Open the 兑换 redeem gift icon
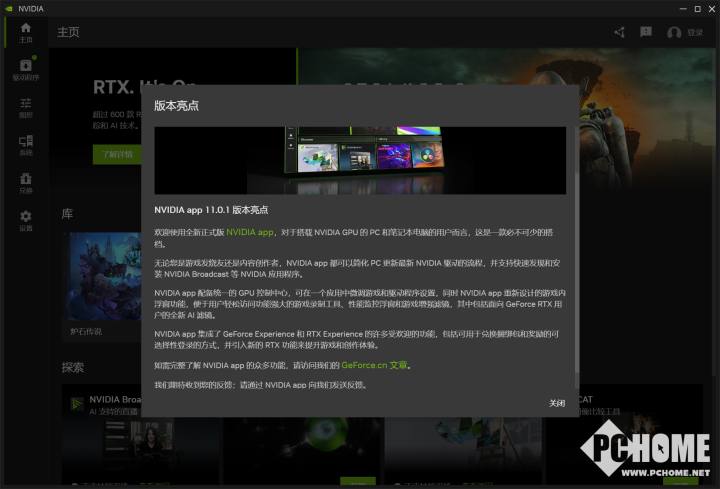This screenshot has width=720, height=489. (26, 183)
